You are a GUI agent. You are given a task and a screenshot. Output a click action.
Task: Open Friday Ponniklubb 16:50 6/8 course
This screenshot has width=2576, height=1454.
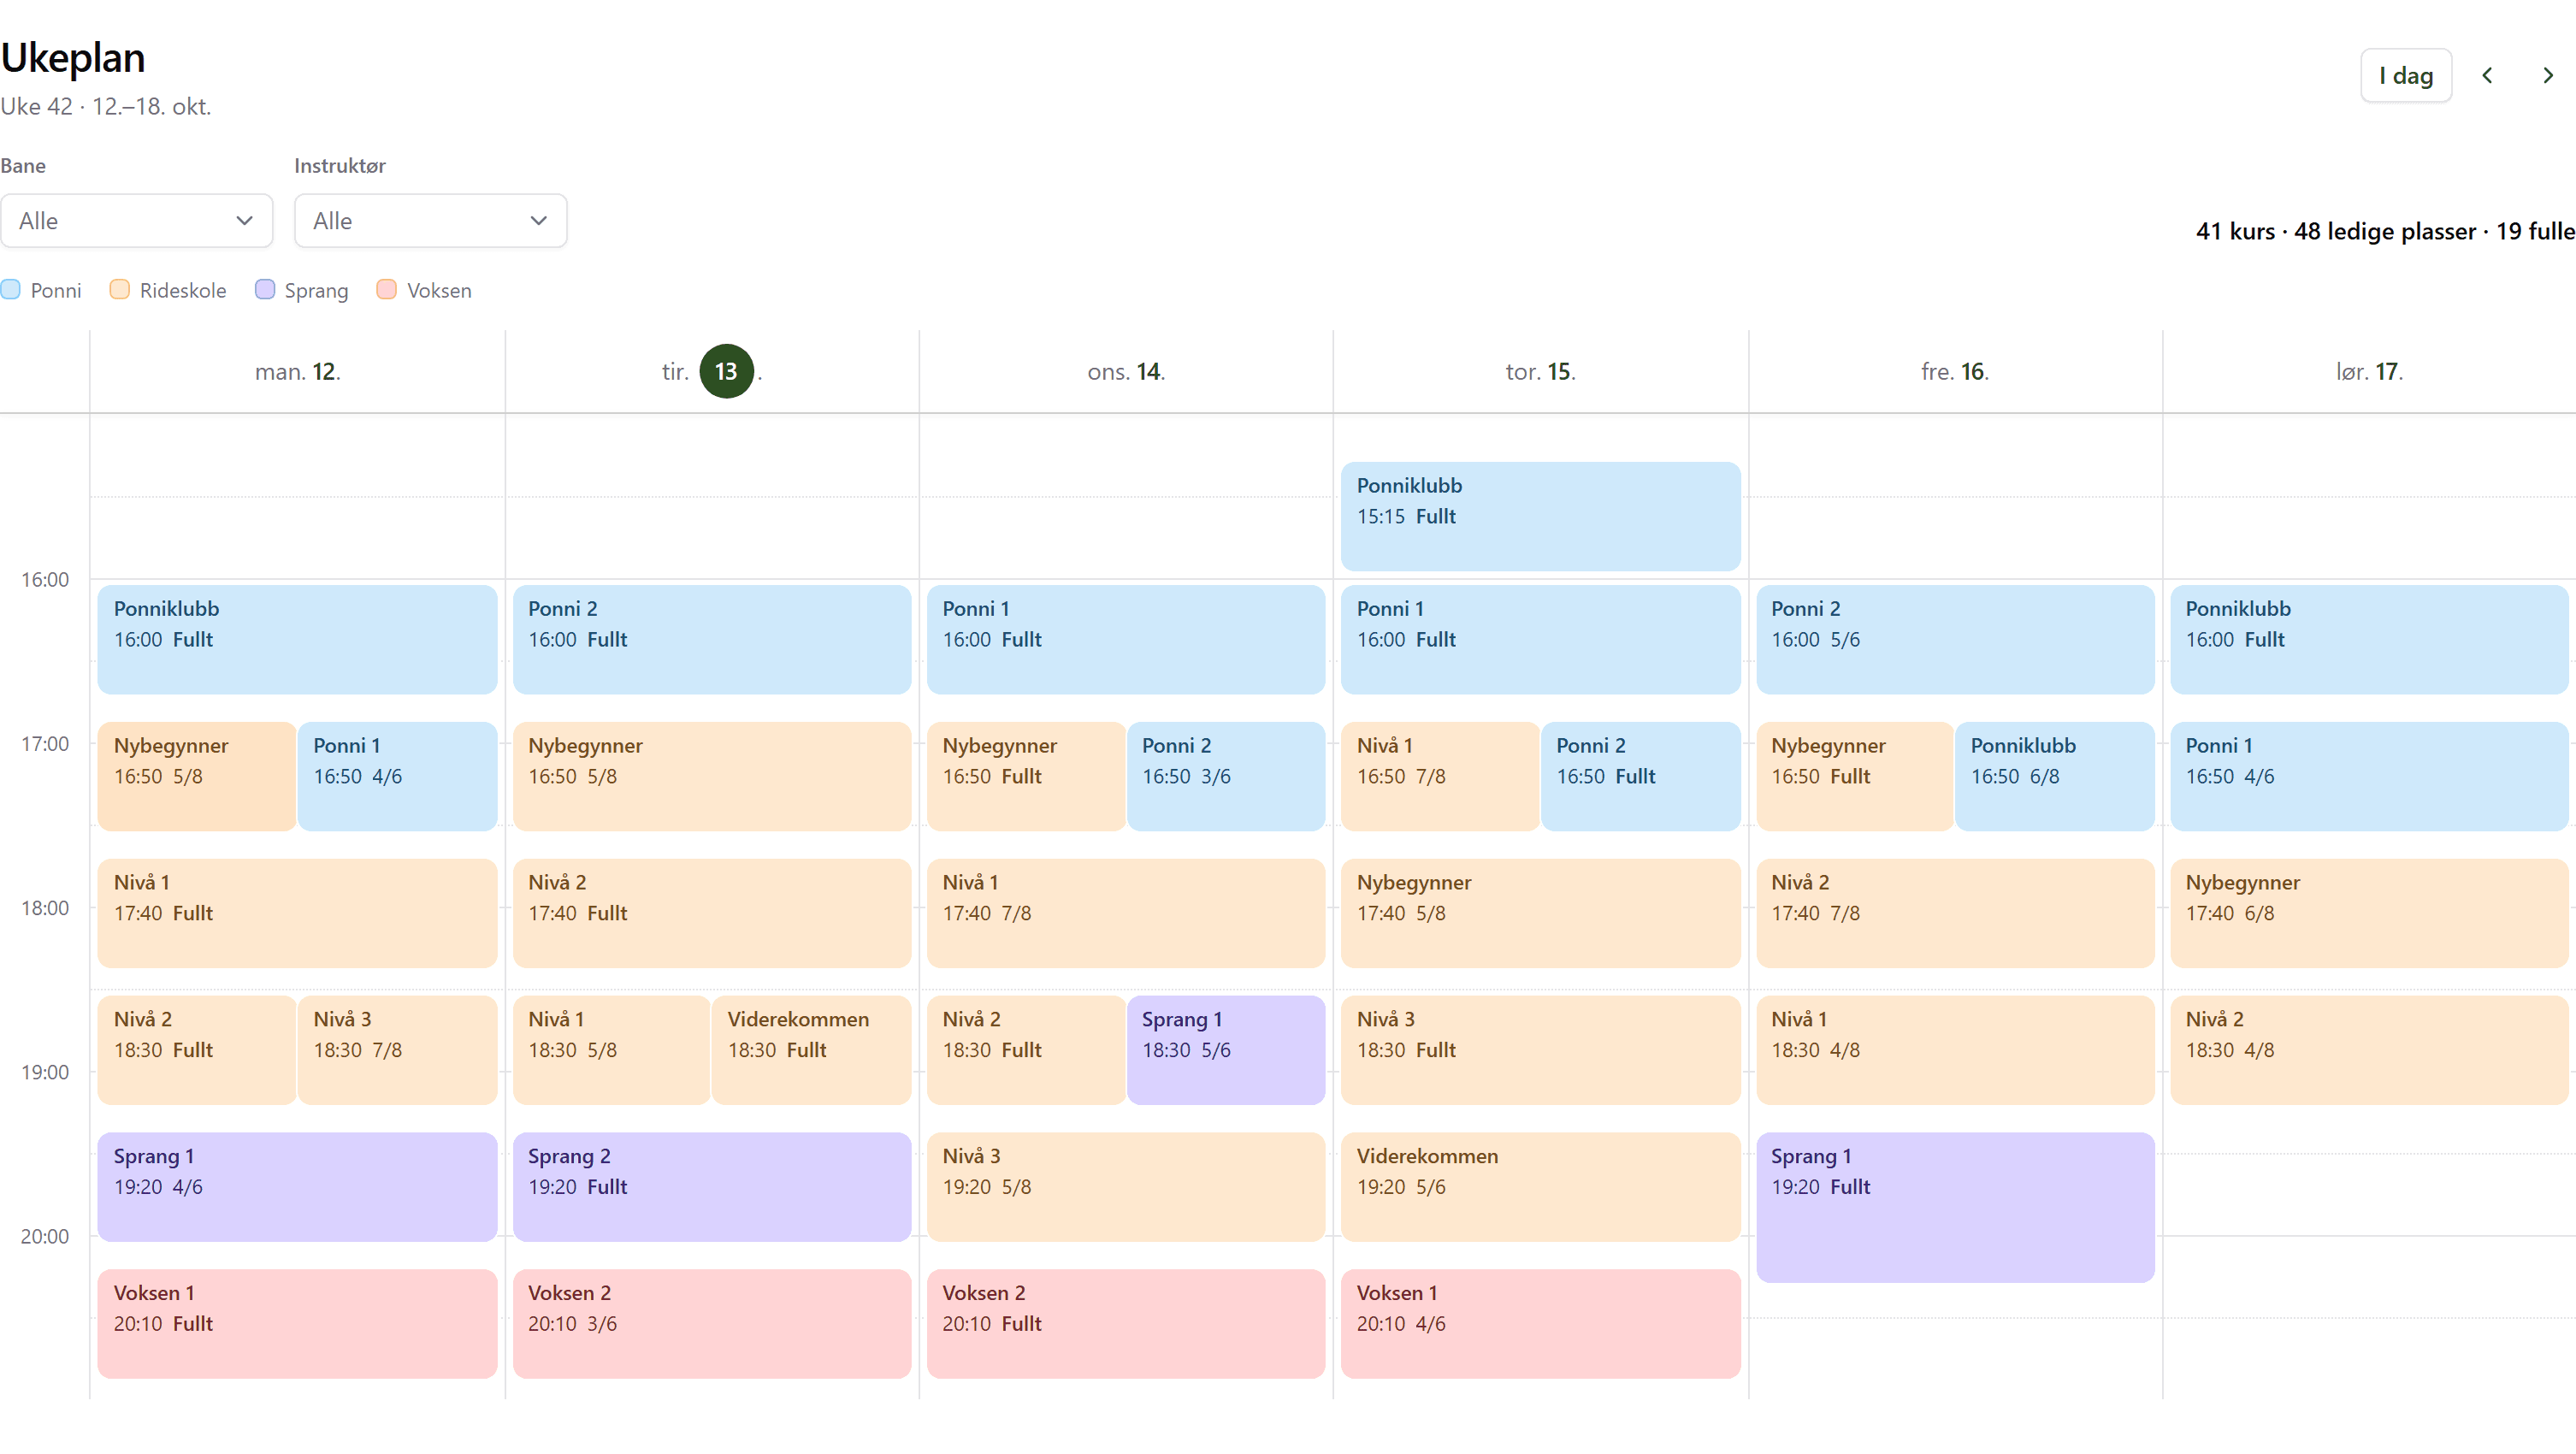[2055, 776]
